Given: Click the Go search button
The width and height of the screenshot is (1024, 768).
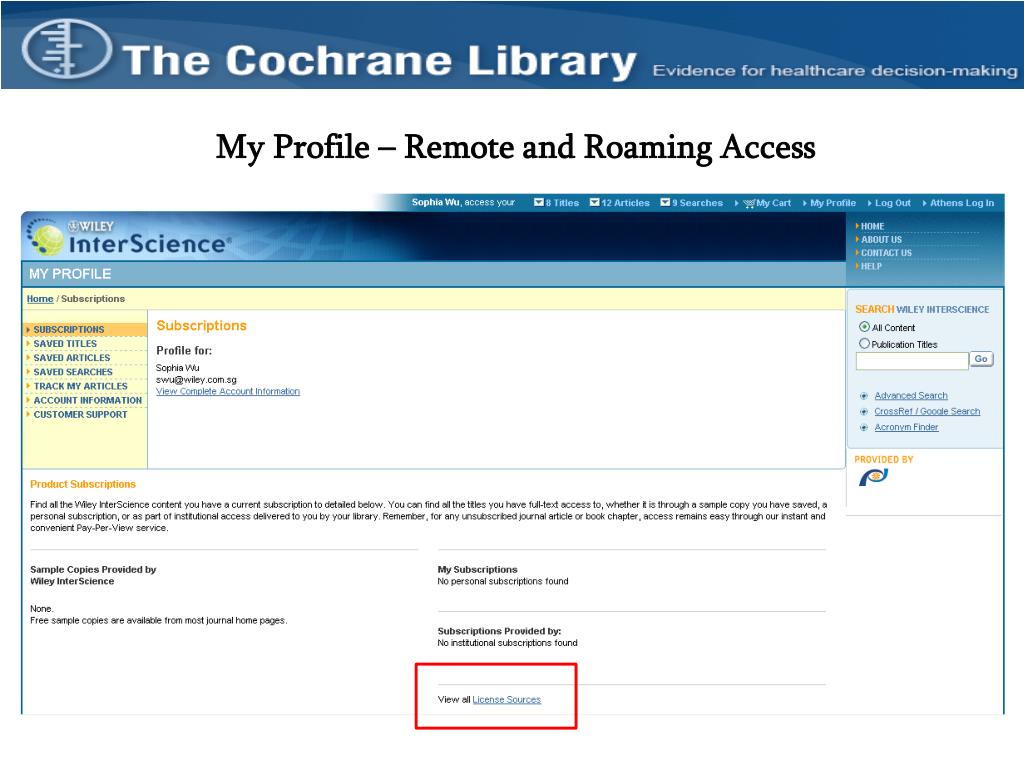Looking at the screenshot, I should (x=981, y=359).
